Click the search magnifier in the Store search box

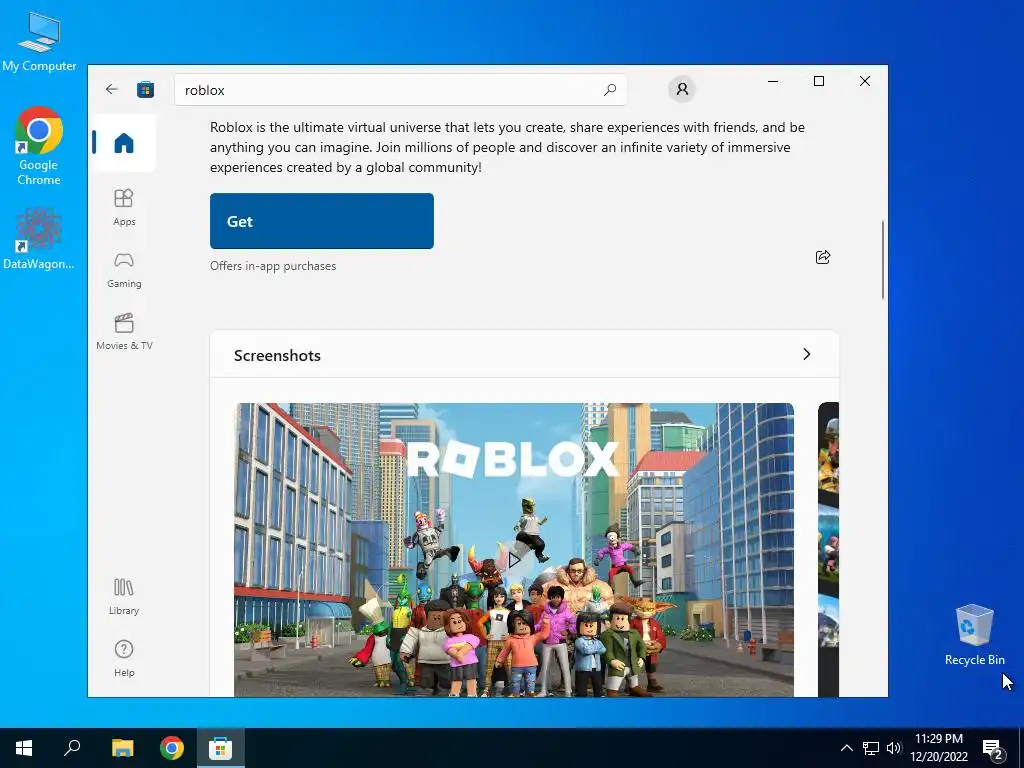coord(609,90)
